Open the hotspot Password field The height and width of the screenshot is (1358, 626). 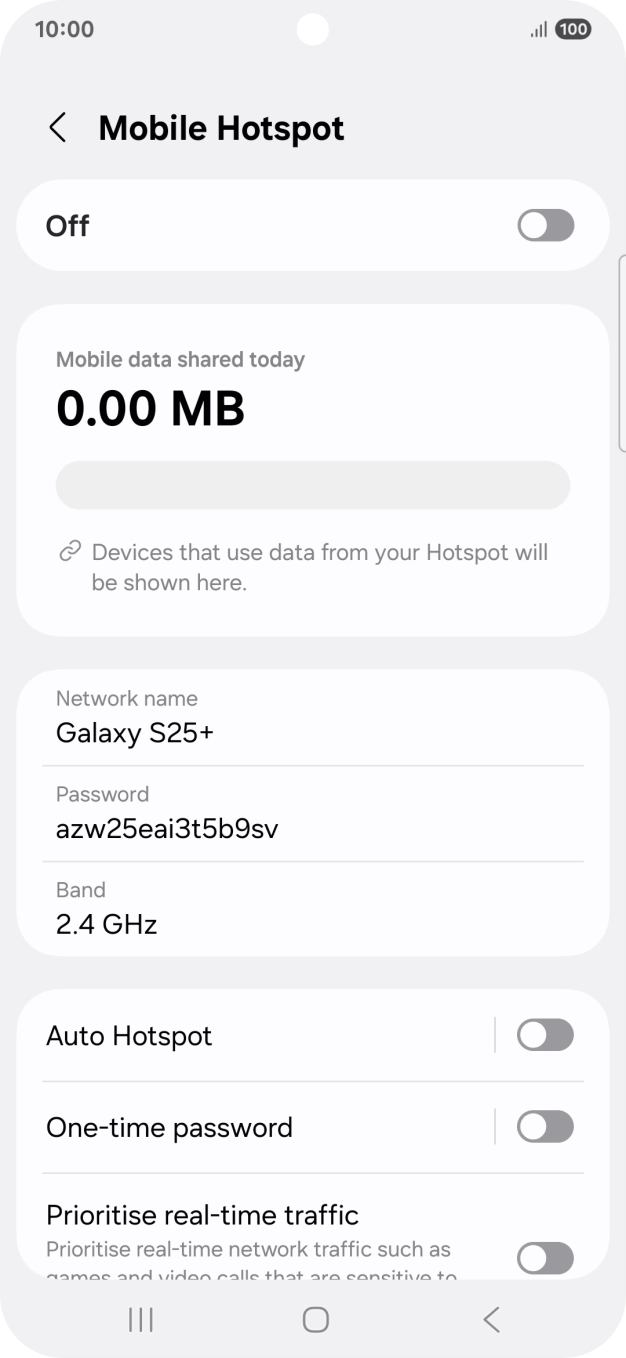point(313,813)
